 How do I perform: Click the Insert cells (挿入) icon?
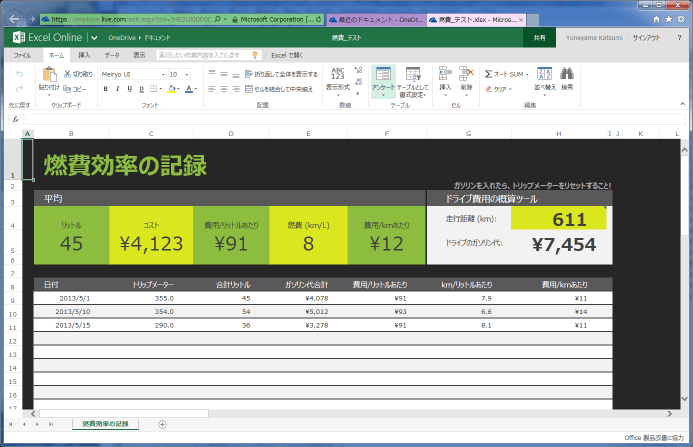tap(444, 75)
